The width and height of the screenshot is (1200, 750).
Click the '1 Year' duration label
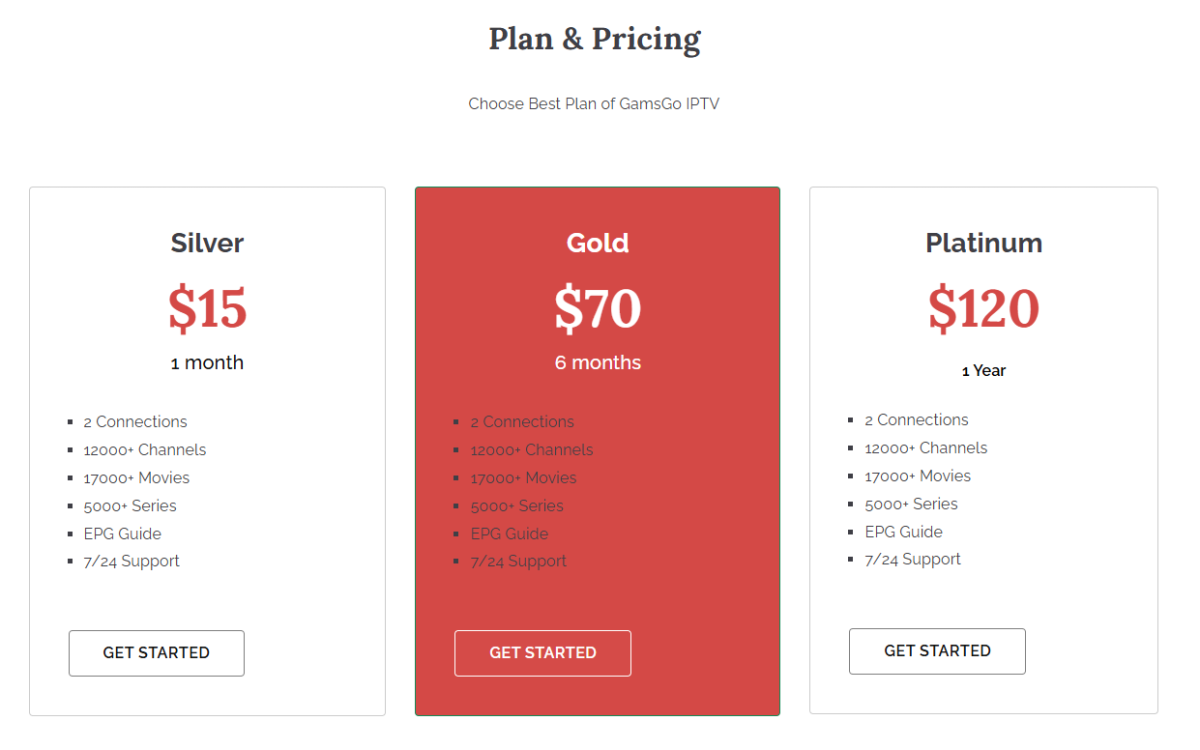pos(983,370)
